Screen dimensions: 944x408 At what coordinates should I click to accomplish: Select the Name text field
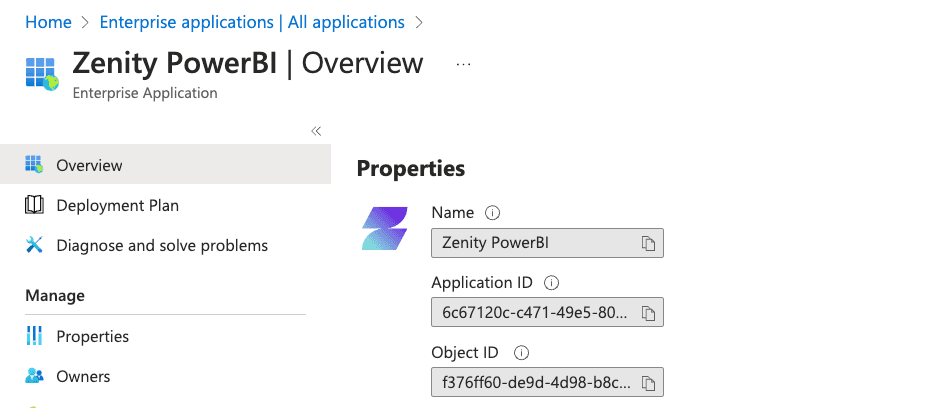(547, 243)
